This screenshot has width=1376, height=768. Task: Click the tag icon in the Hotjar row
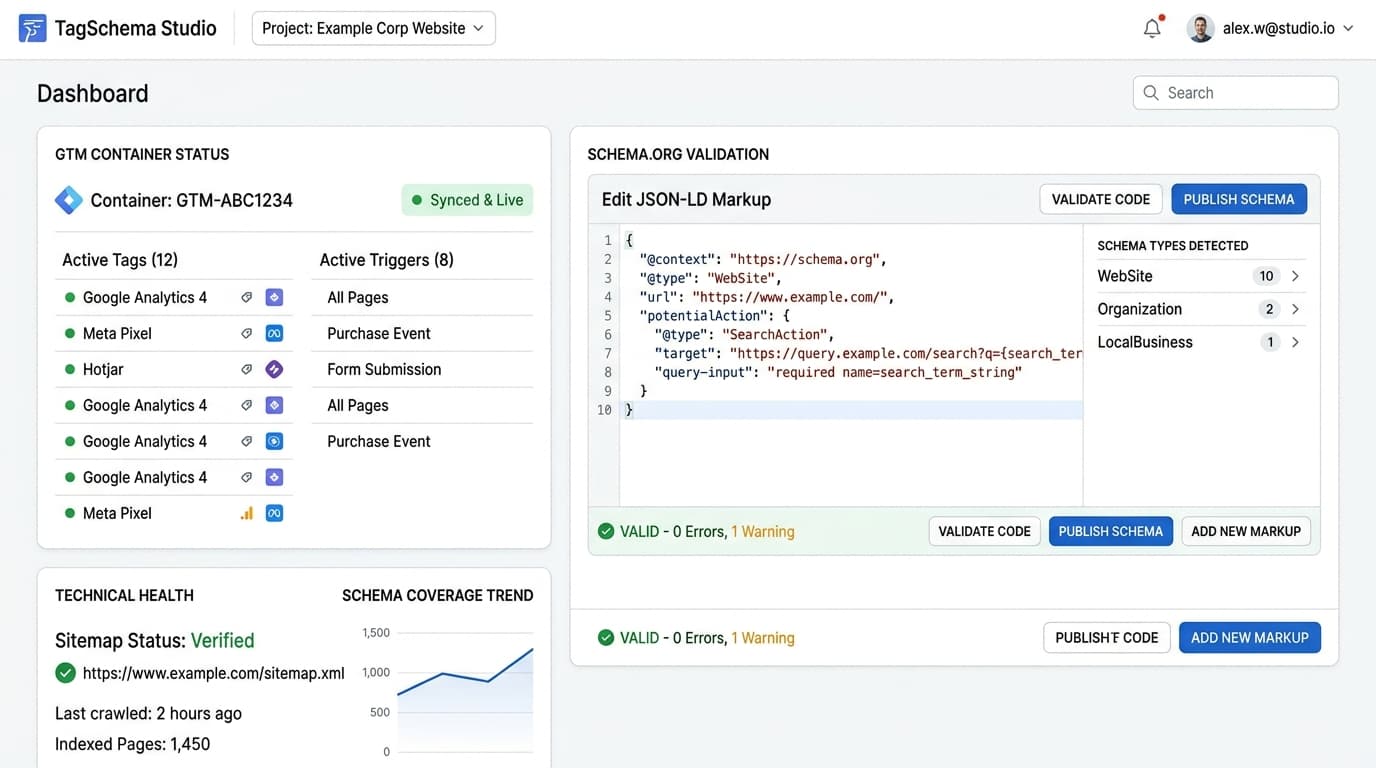click(x=247, y=369)
